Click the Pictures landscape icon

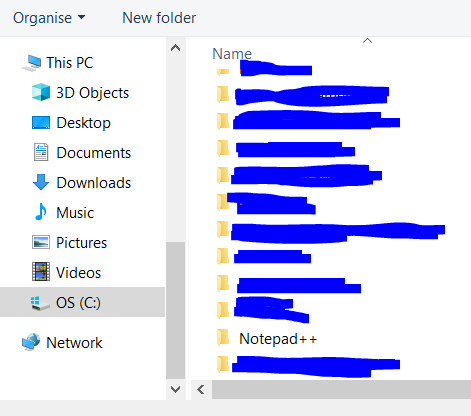[x=41, y=242]
